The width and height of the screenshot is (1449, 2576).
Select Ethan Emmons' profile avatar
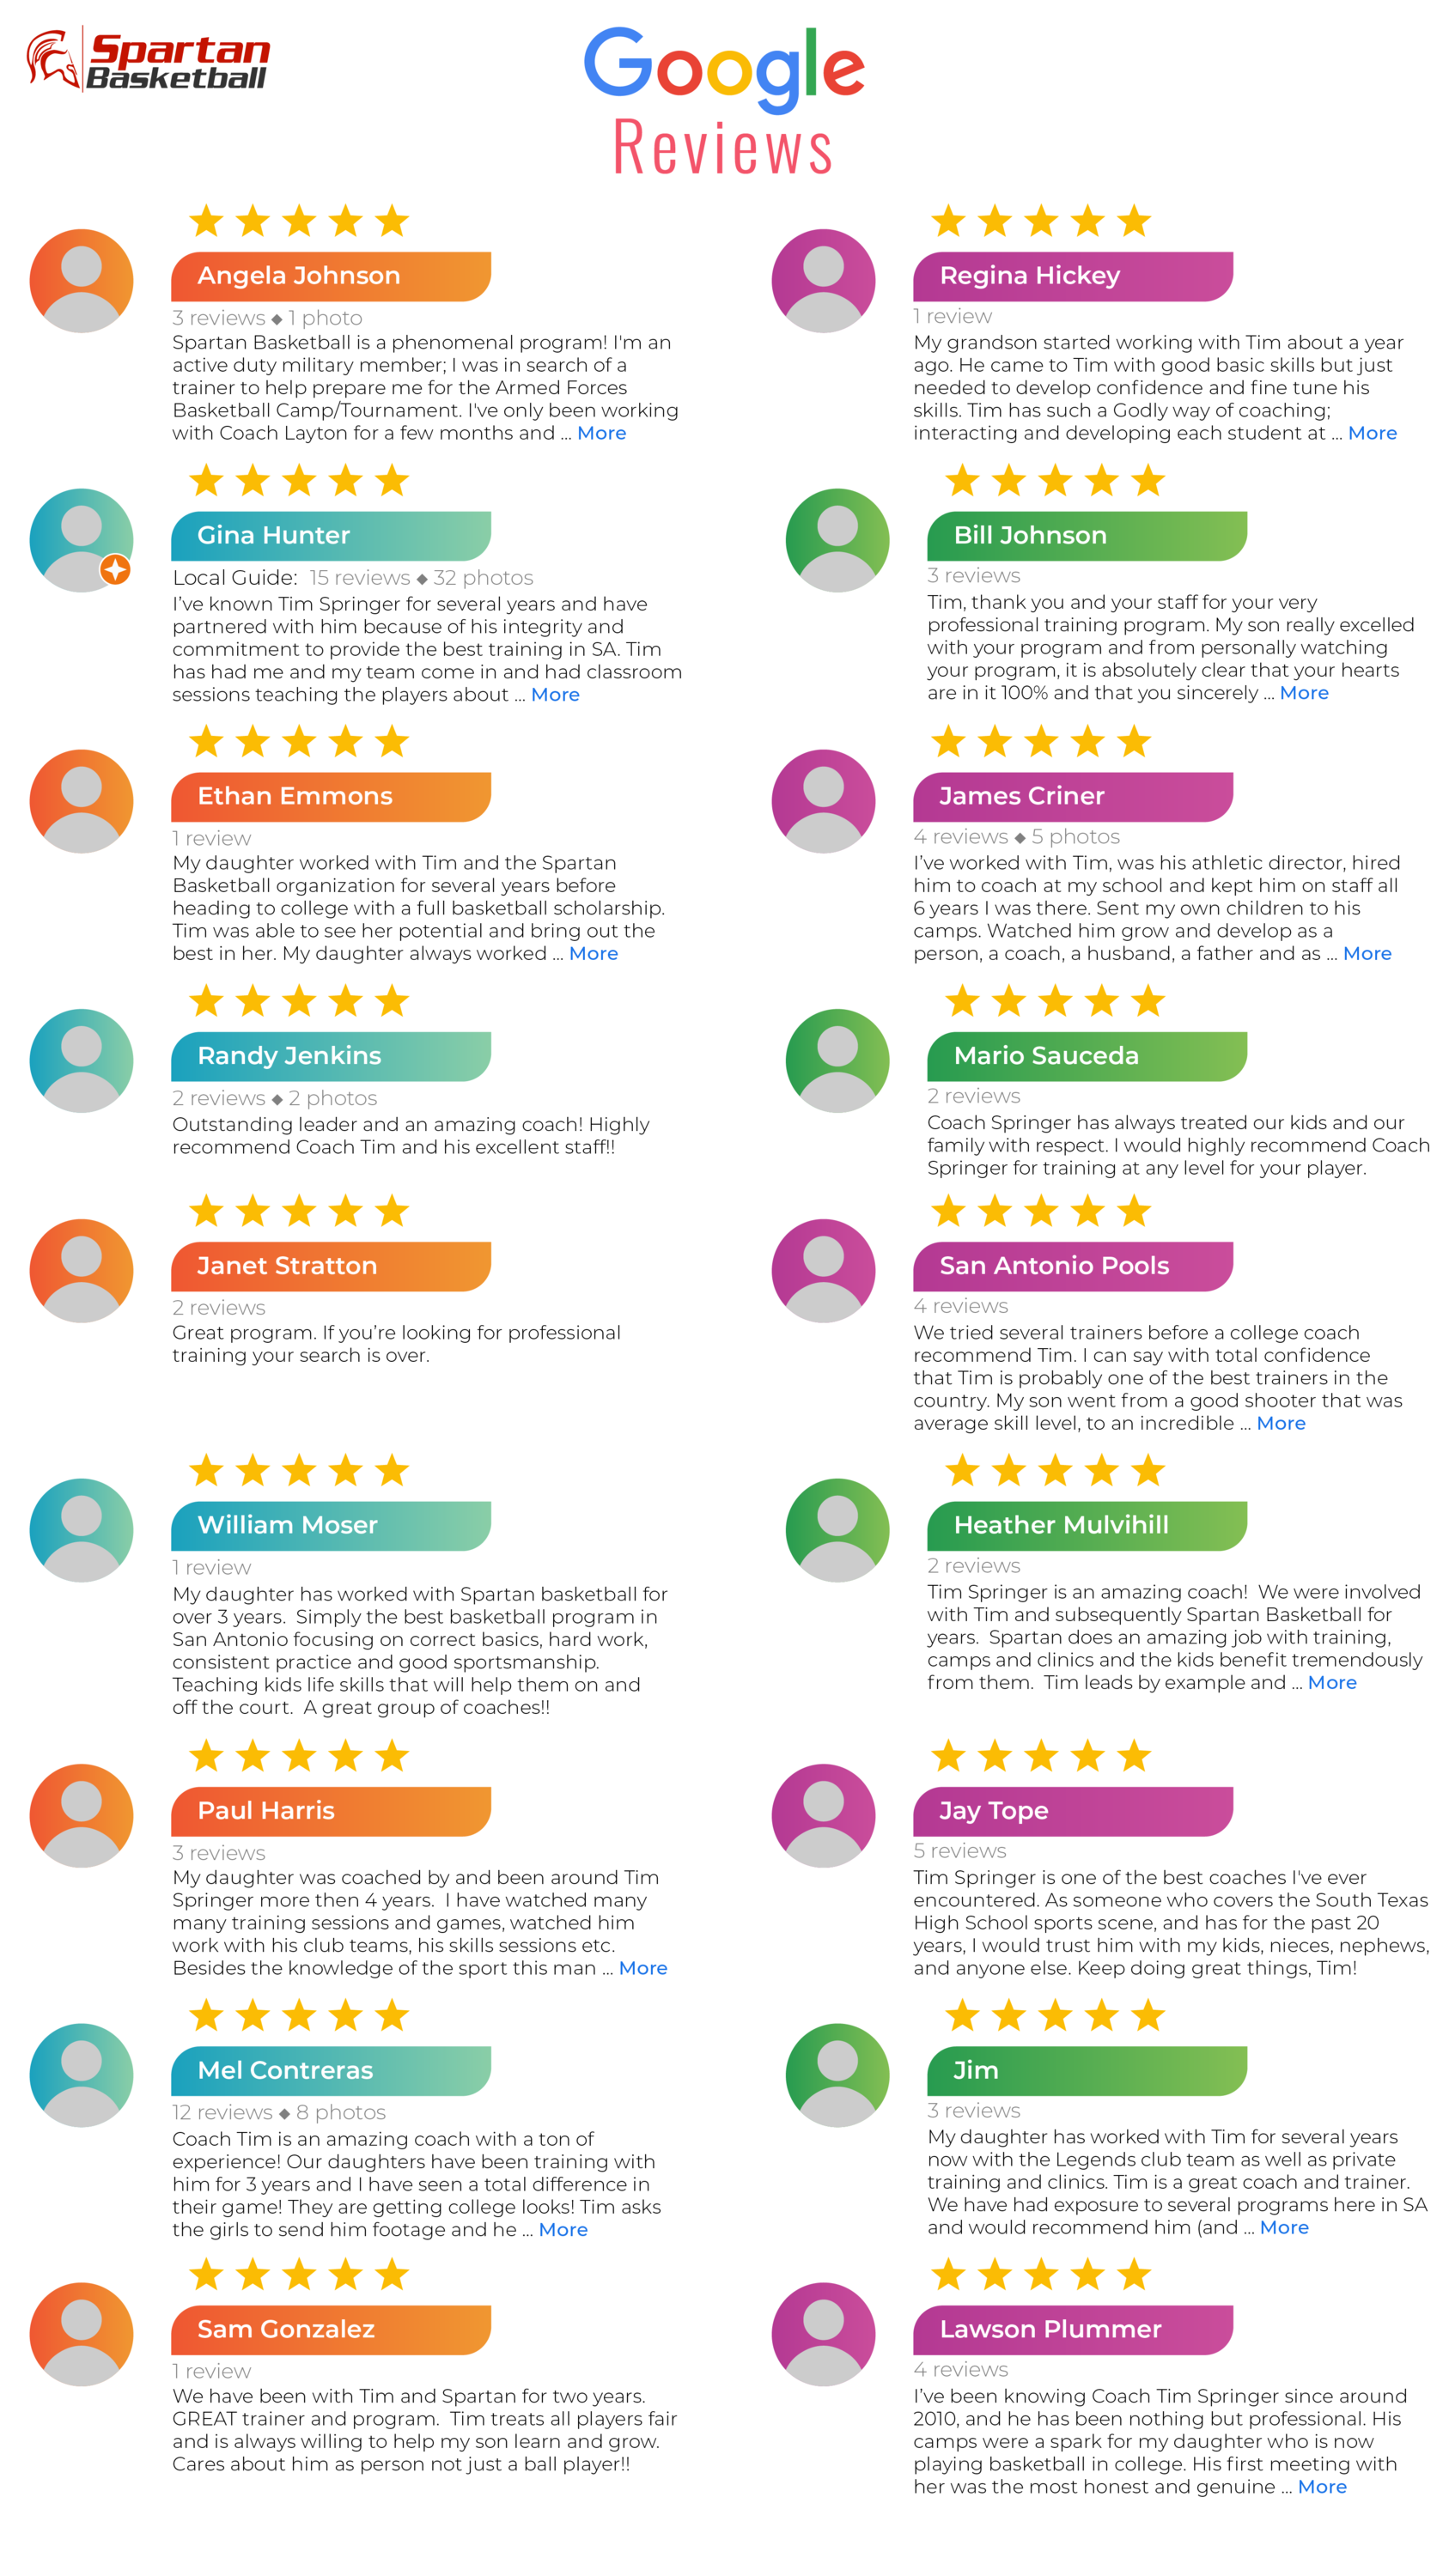pos(81,801)
